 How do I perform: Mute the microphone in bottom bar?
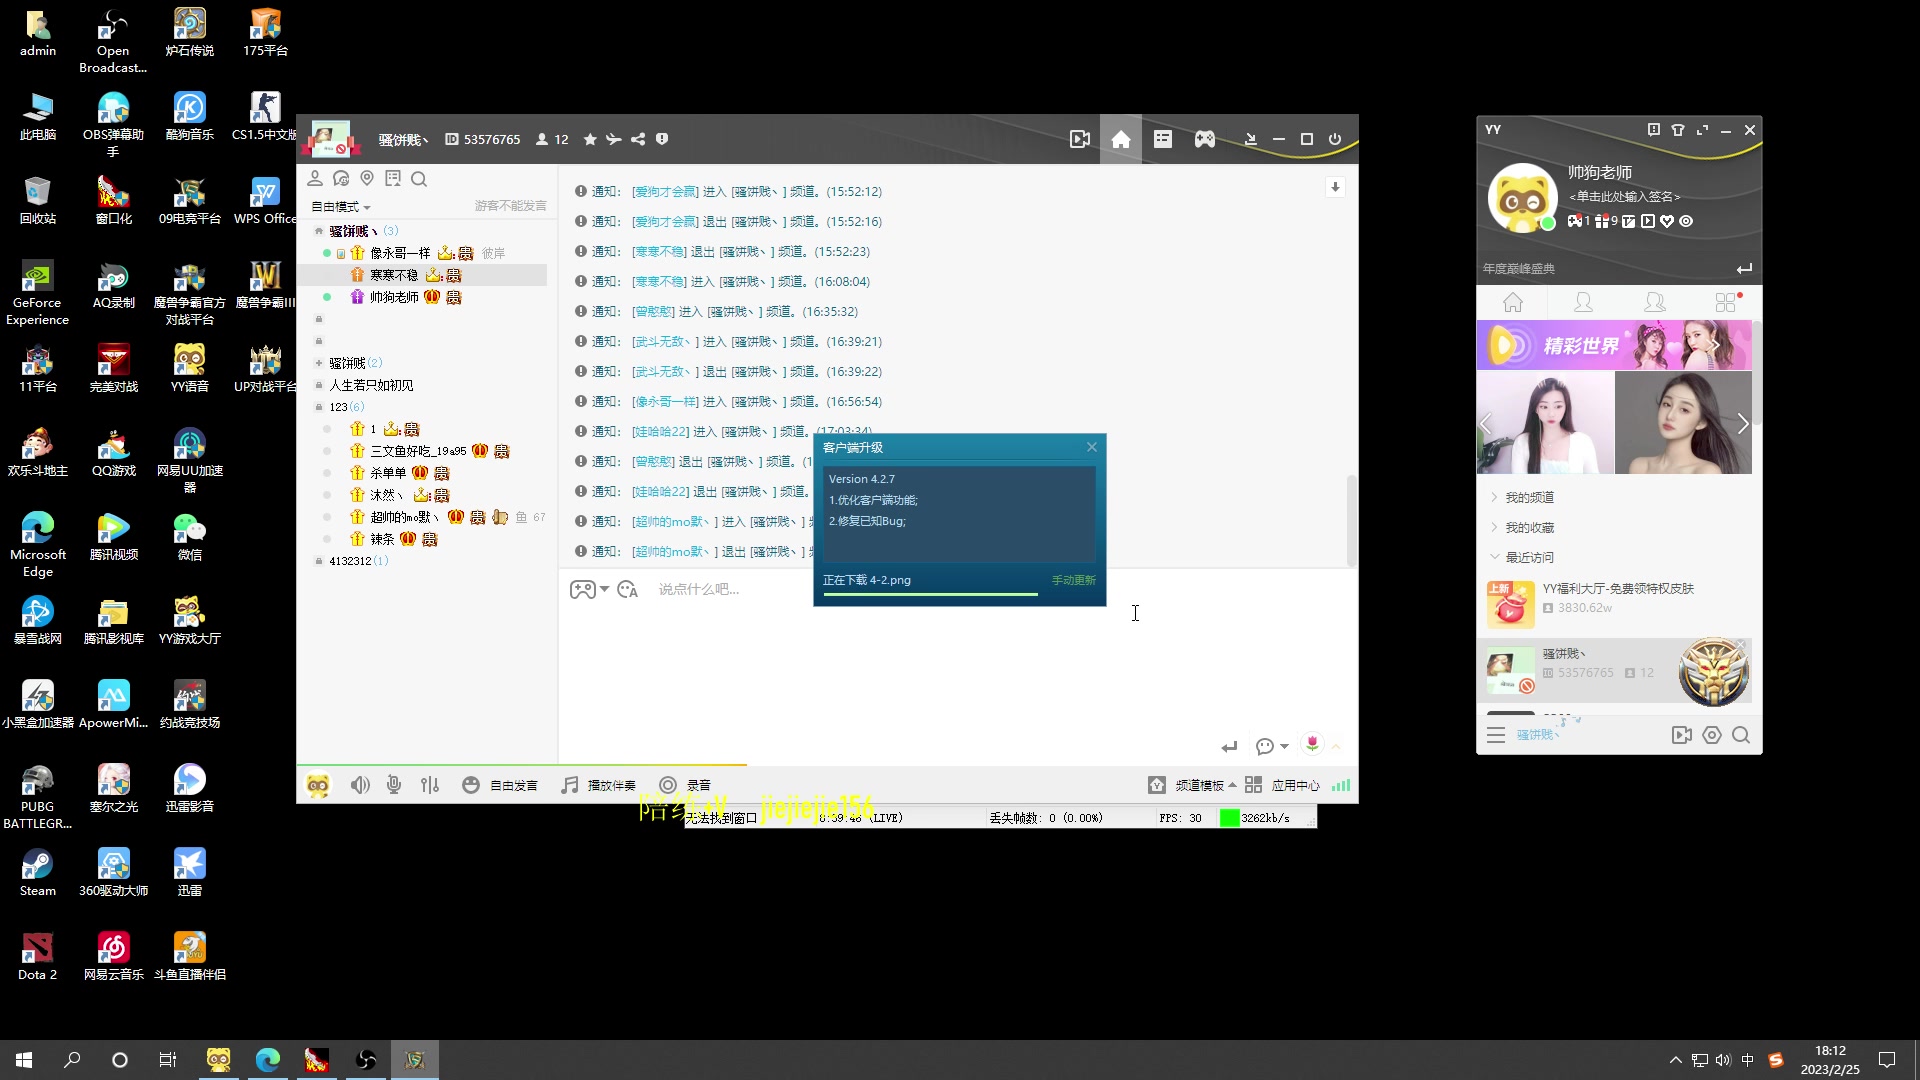[x=394, y=785]
